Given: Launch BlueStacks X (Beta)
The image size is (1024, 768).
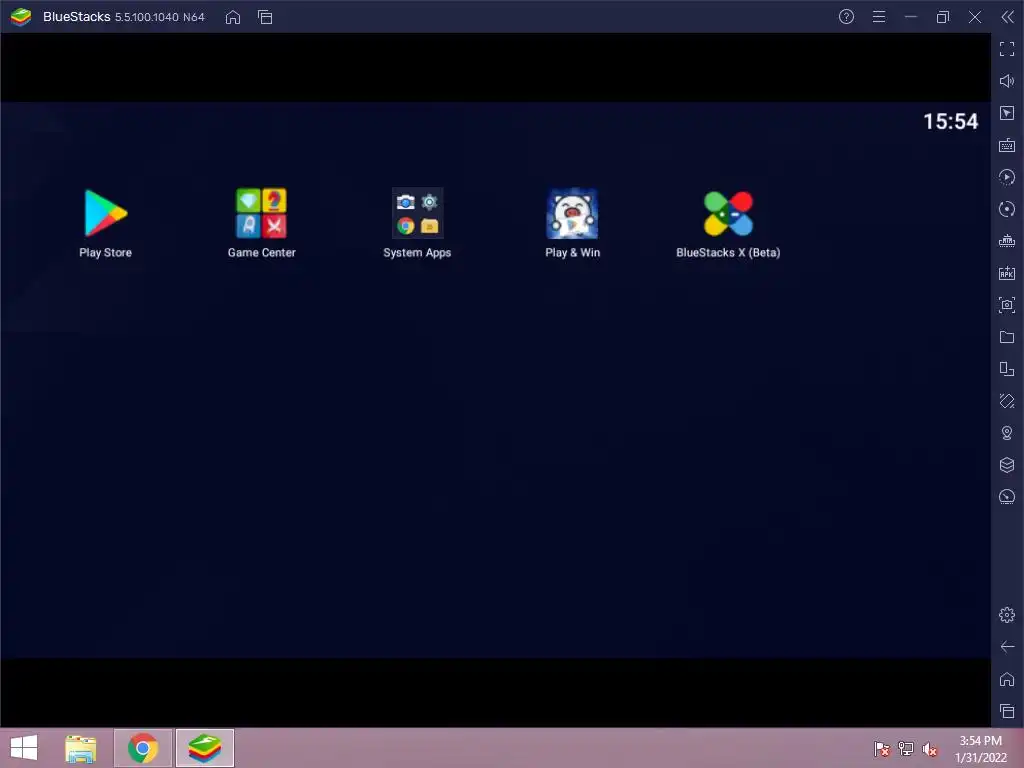Looking at the screenshot, I should pyautogui.click(x=728, y=214).
